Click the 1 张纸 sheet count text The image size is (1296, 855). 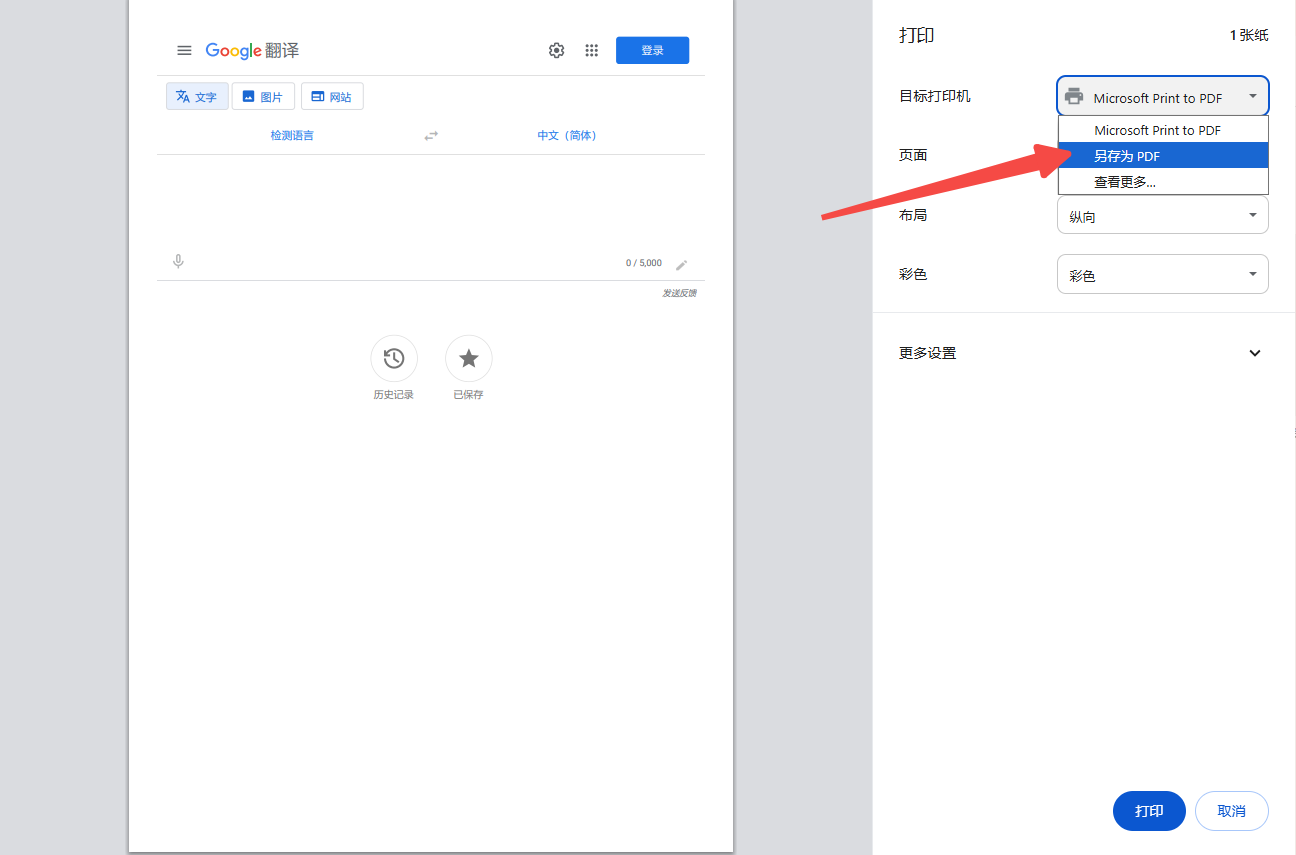[x=1249, y=35]
